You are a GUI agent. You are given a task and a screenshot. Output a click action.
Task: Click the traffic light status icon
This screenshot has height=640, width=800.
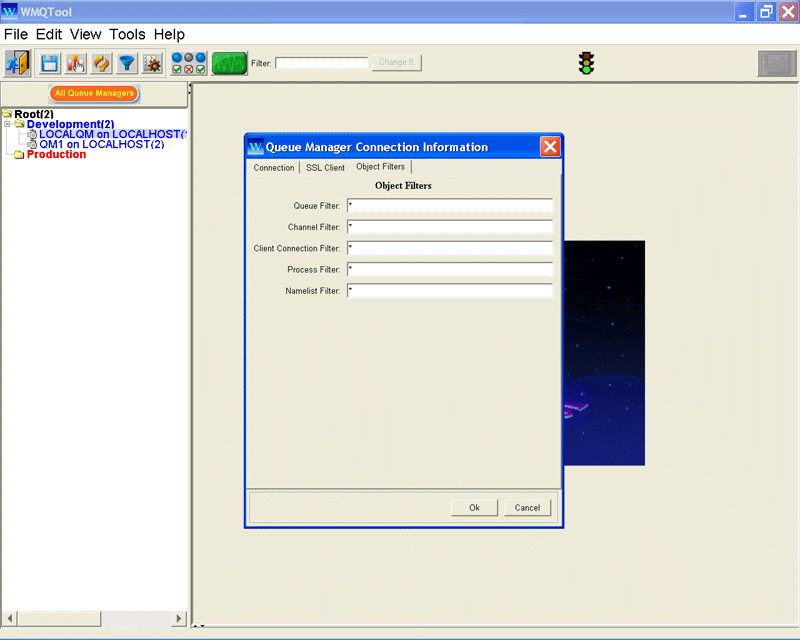(586, 62)
